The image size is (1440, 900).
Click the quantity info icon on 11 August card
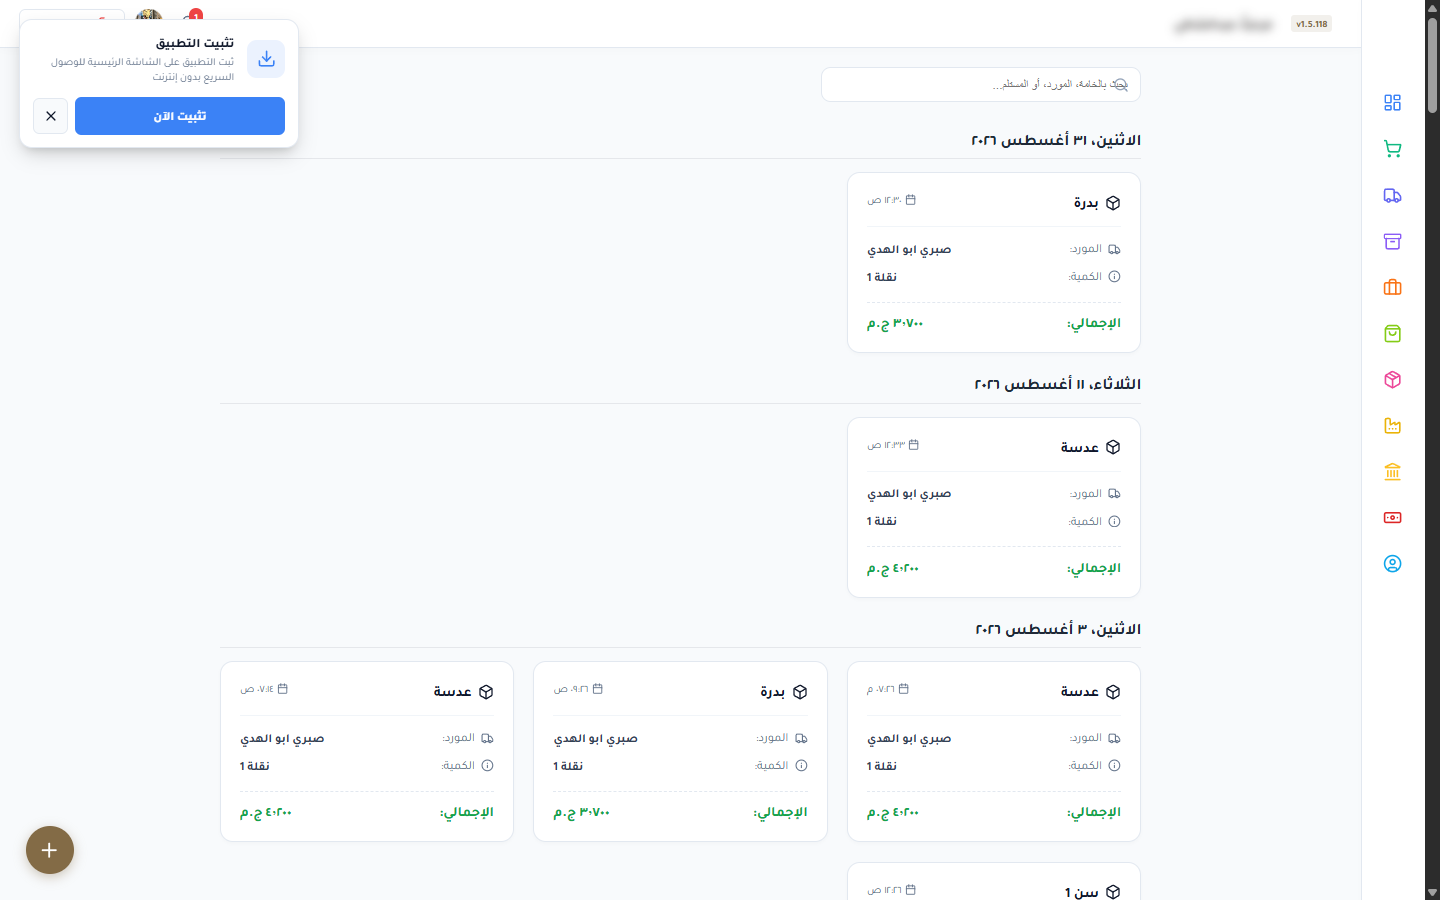[1114, 521]
